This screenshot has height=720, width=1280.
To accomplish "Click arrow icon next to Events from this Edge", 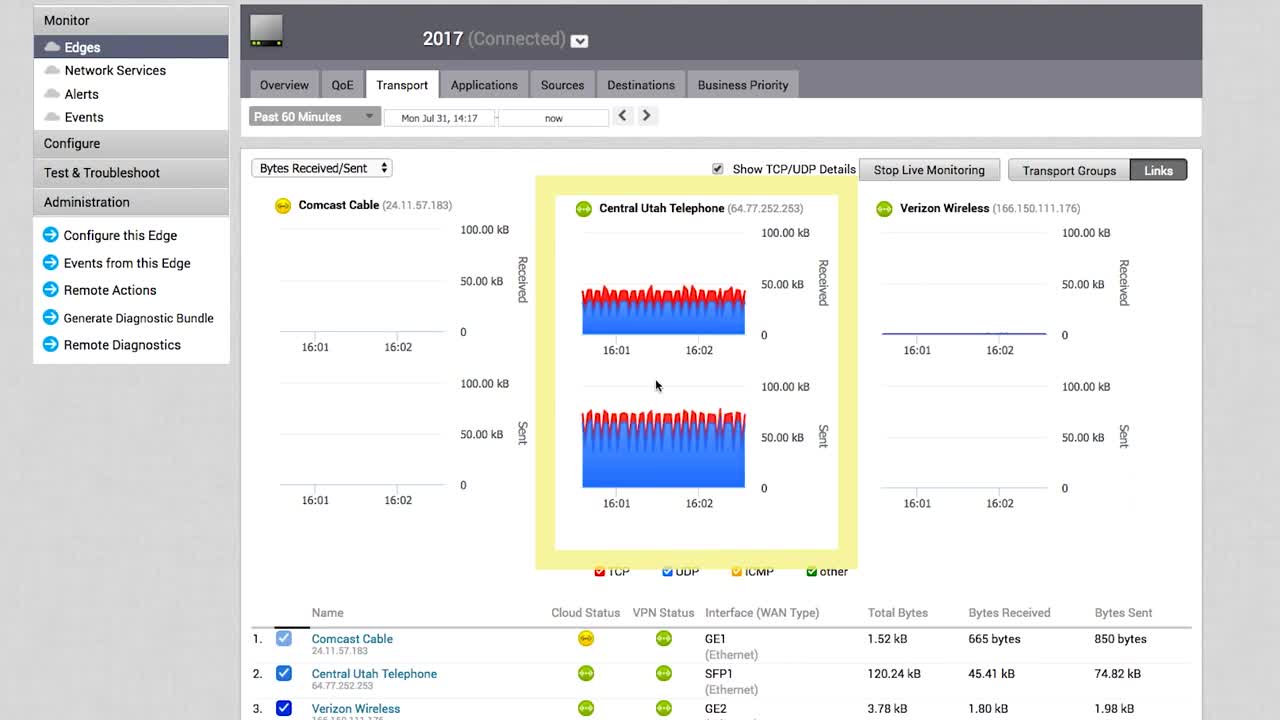I will pyautogui.click(x=50, y=262).
